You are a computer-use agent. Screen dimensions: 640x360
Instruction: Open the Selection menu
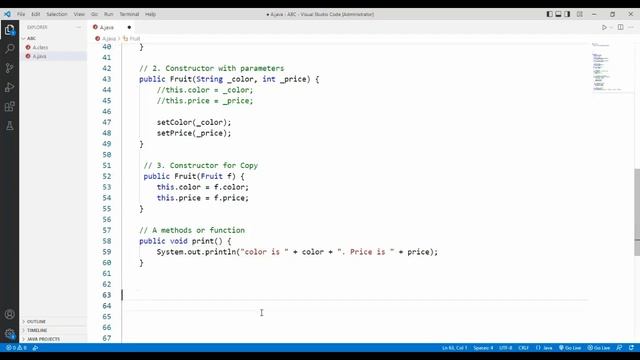coord(57,14)
